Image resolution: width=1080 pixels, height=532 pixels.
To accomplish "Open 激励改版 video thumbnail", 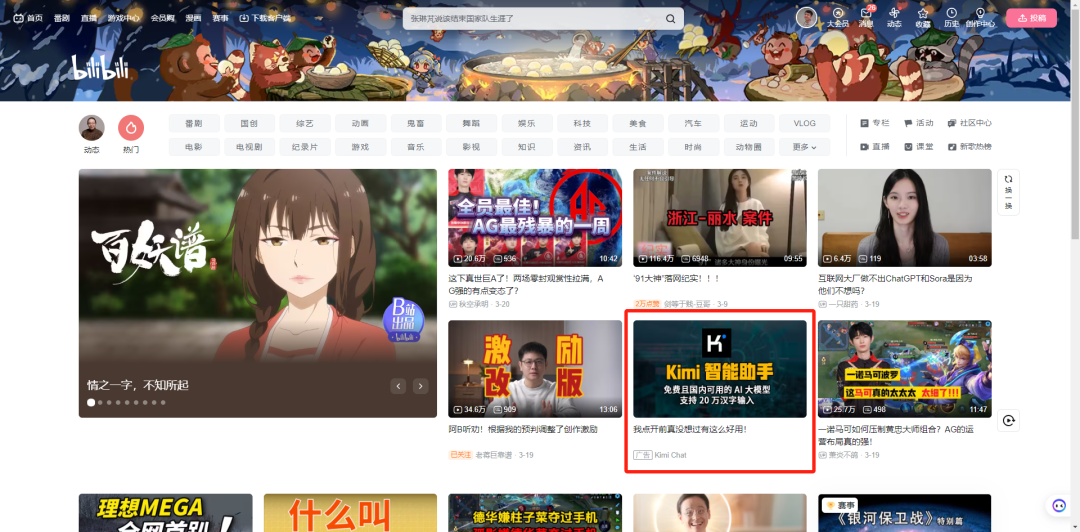I will [535, 369].
